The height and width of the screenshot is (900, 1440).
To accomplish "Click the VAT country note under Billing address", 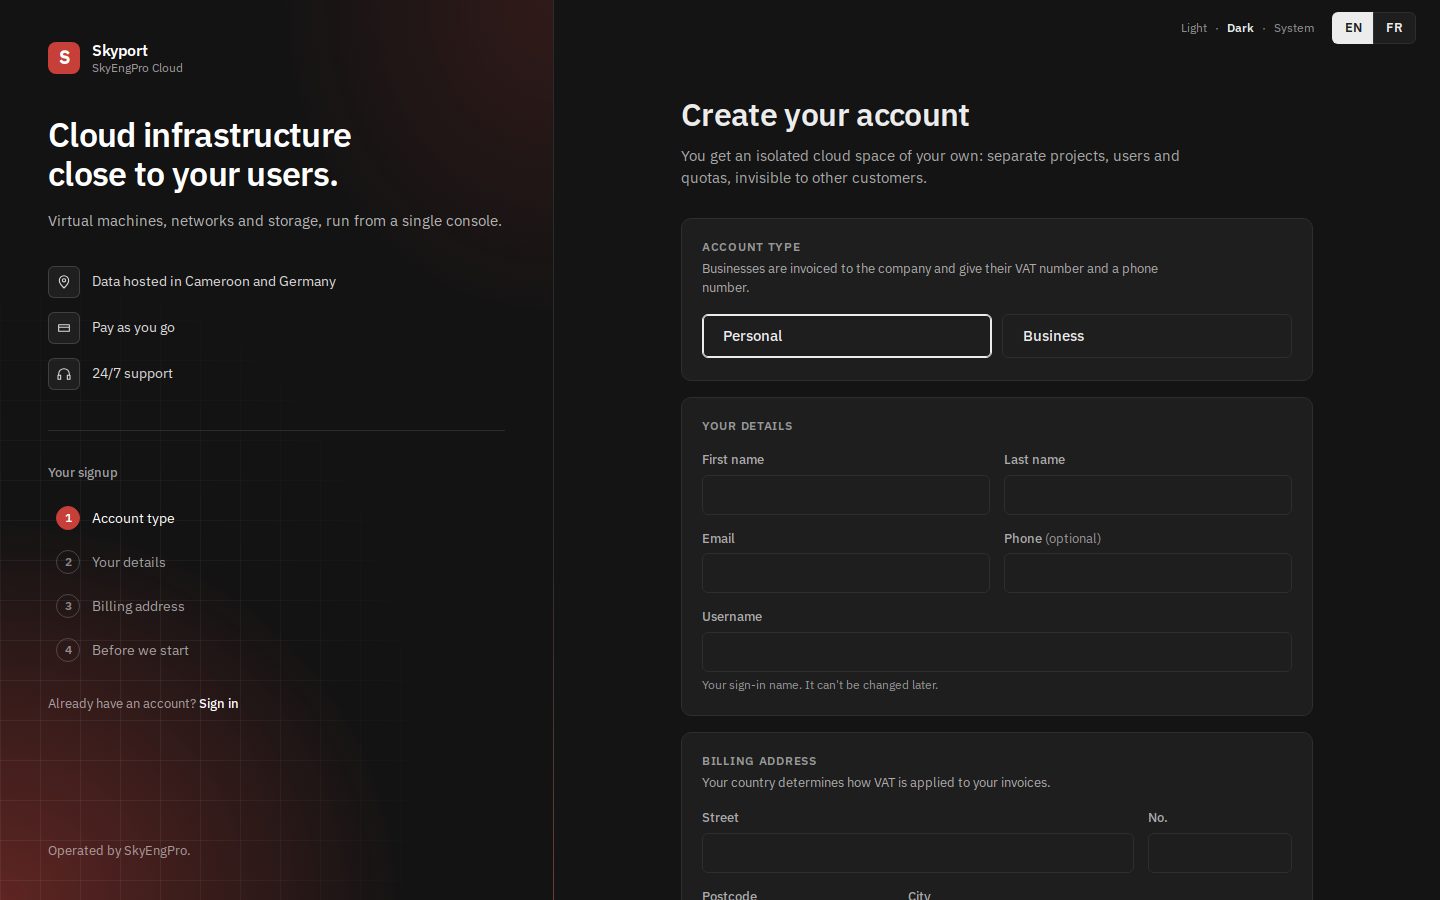I will pyautogui.click(x=876, y=783).
